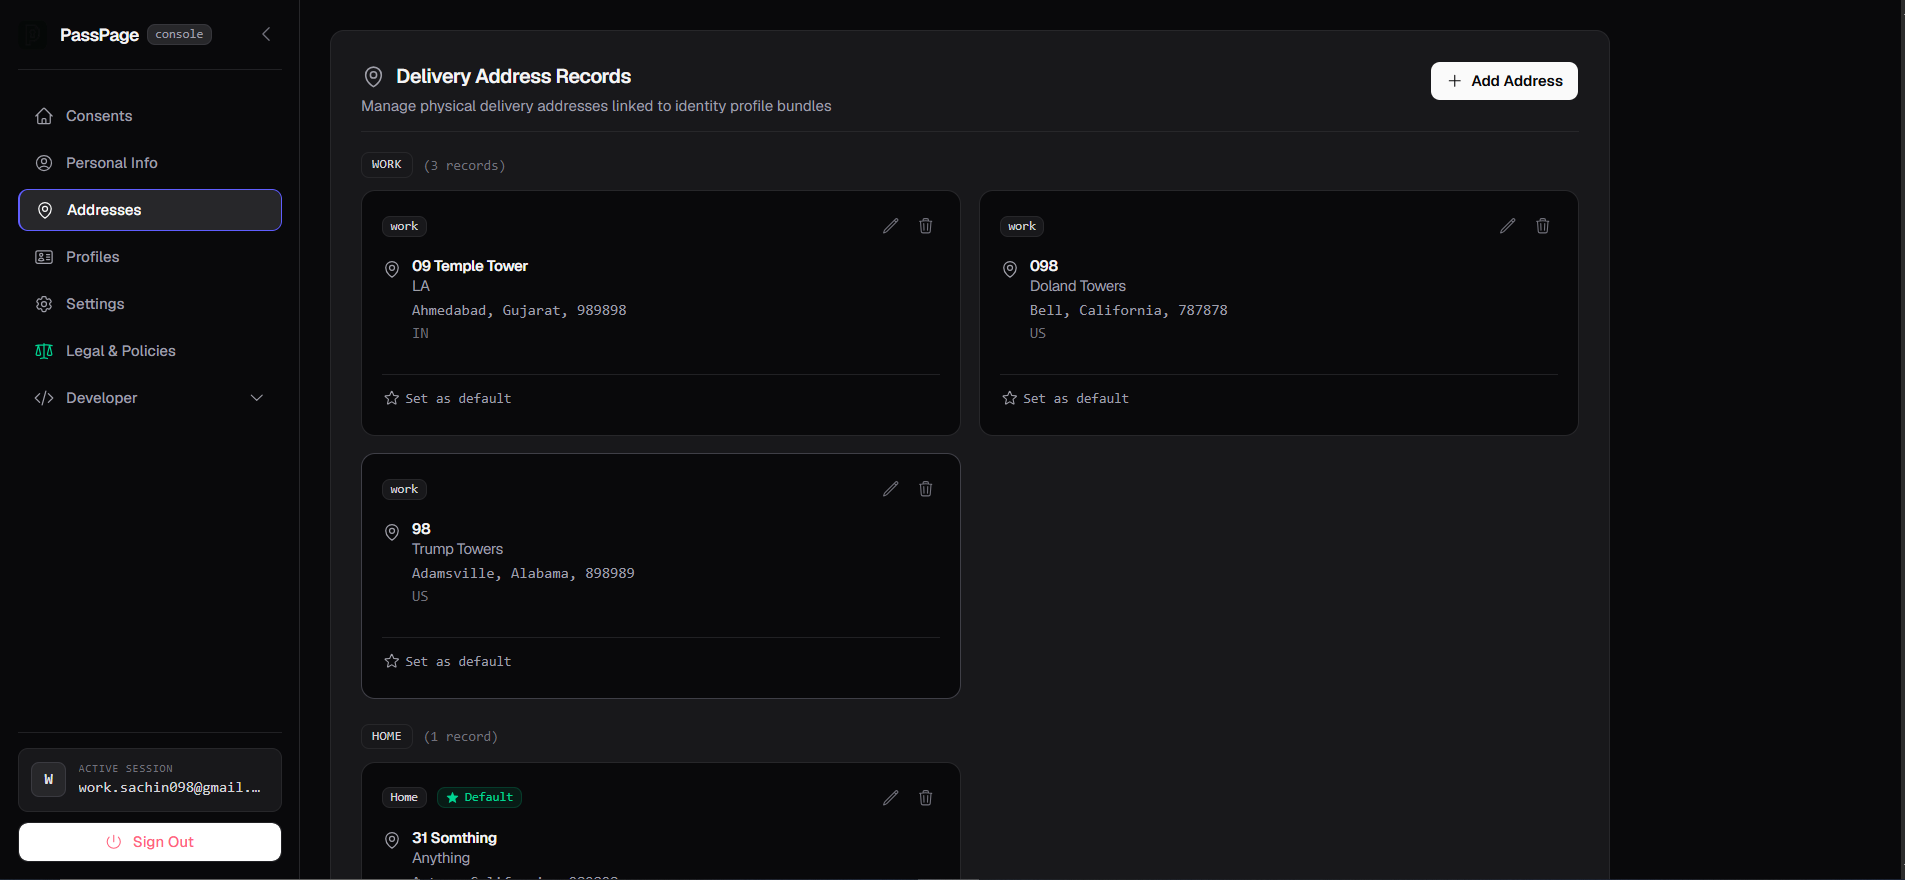Open Personal Info section
This screenshot has width=1905, height=880.
pos(150,163)
